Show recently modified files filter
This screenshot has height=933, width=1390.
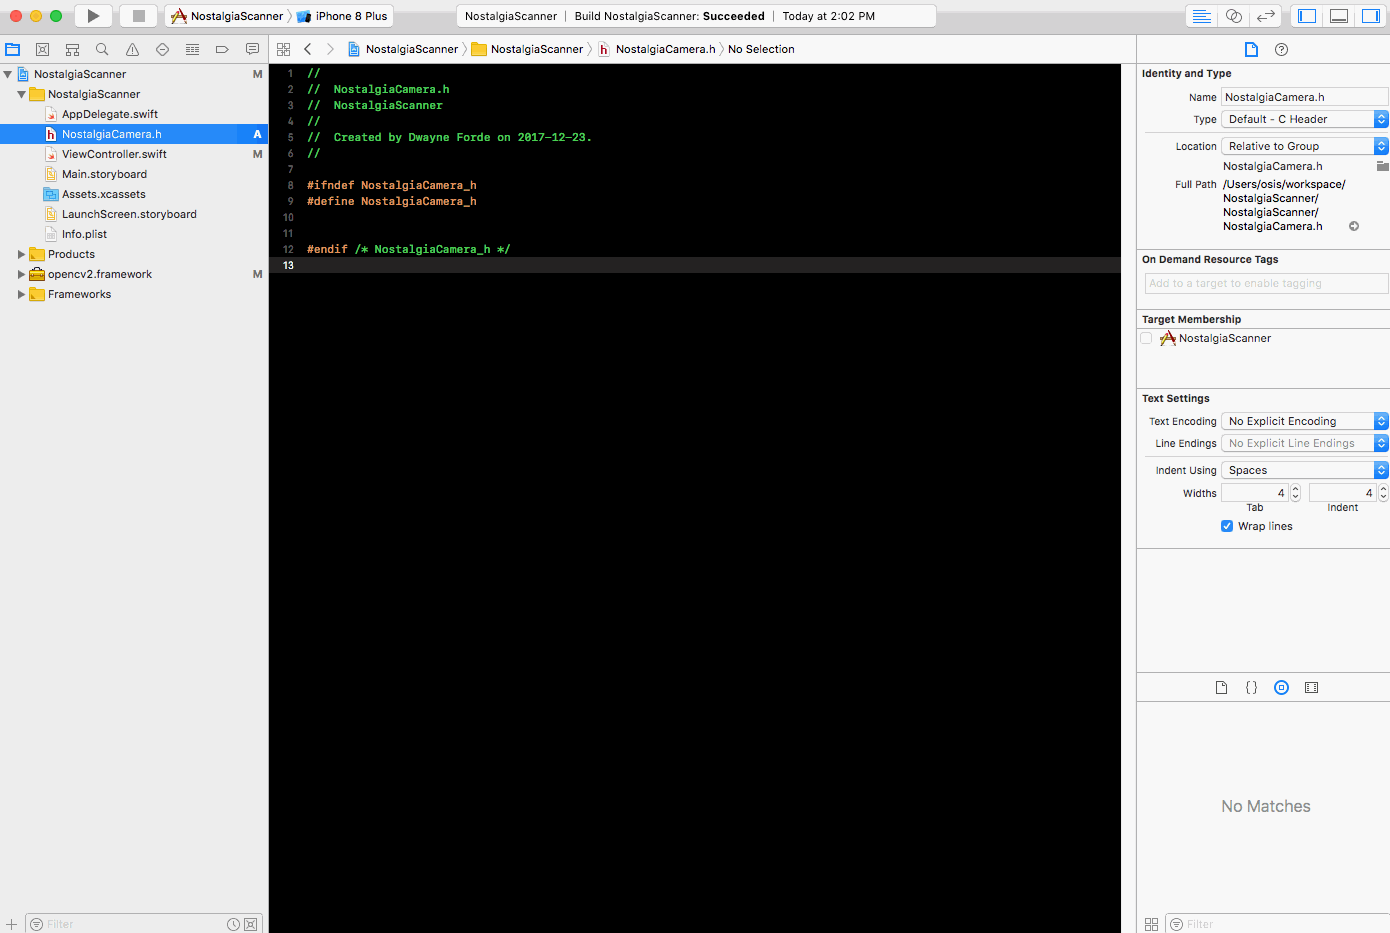pyautogui.click(x=233, y=924)
